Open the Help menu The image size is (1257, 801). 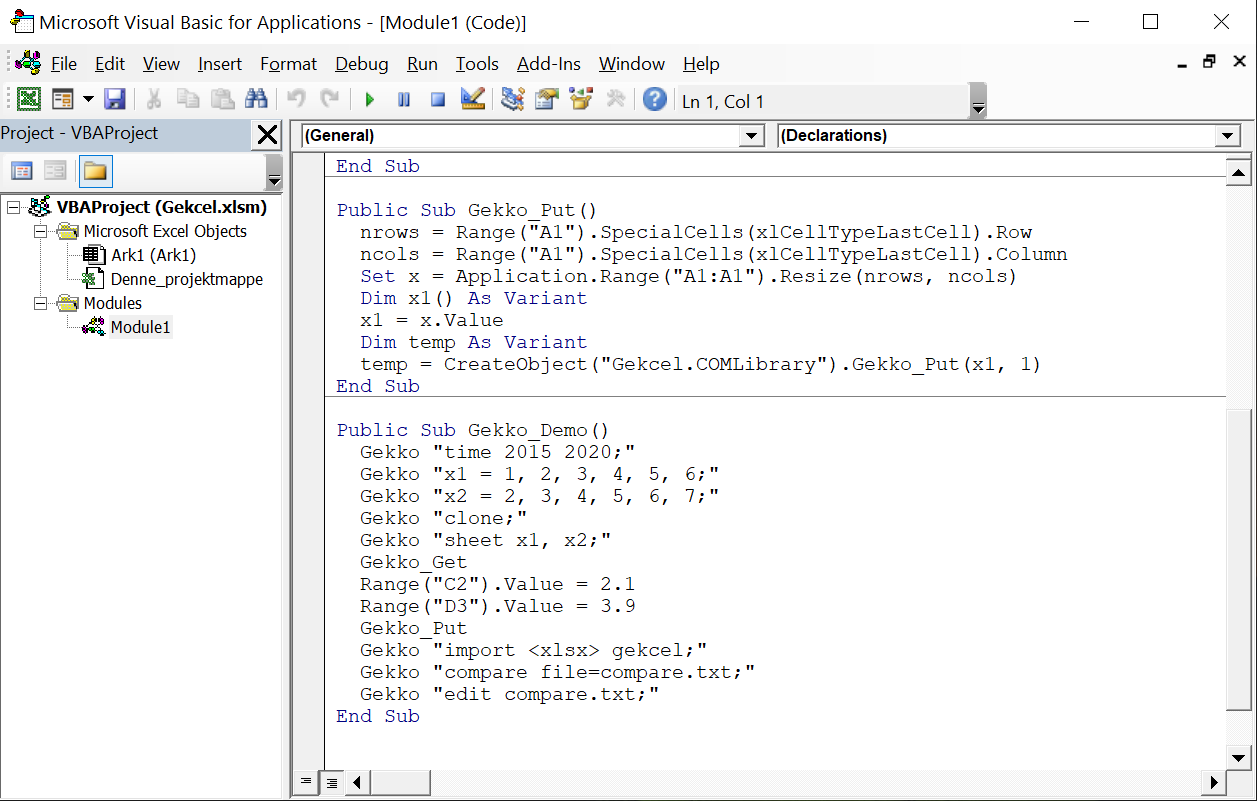tap(701, 64)
